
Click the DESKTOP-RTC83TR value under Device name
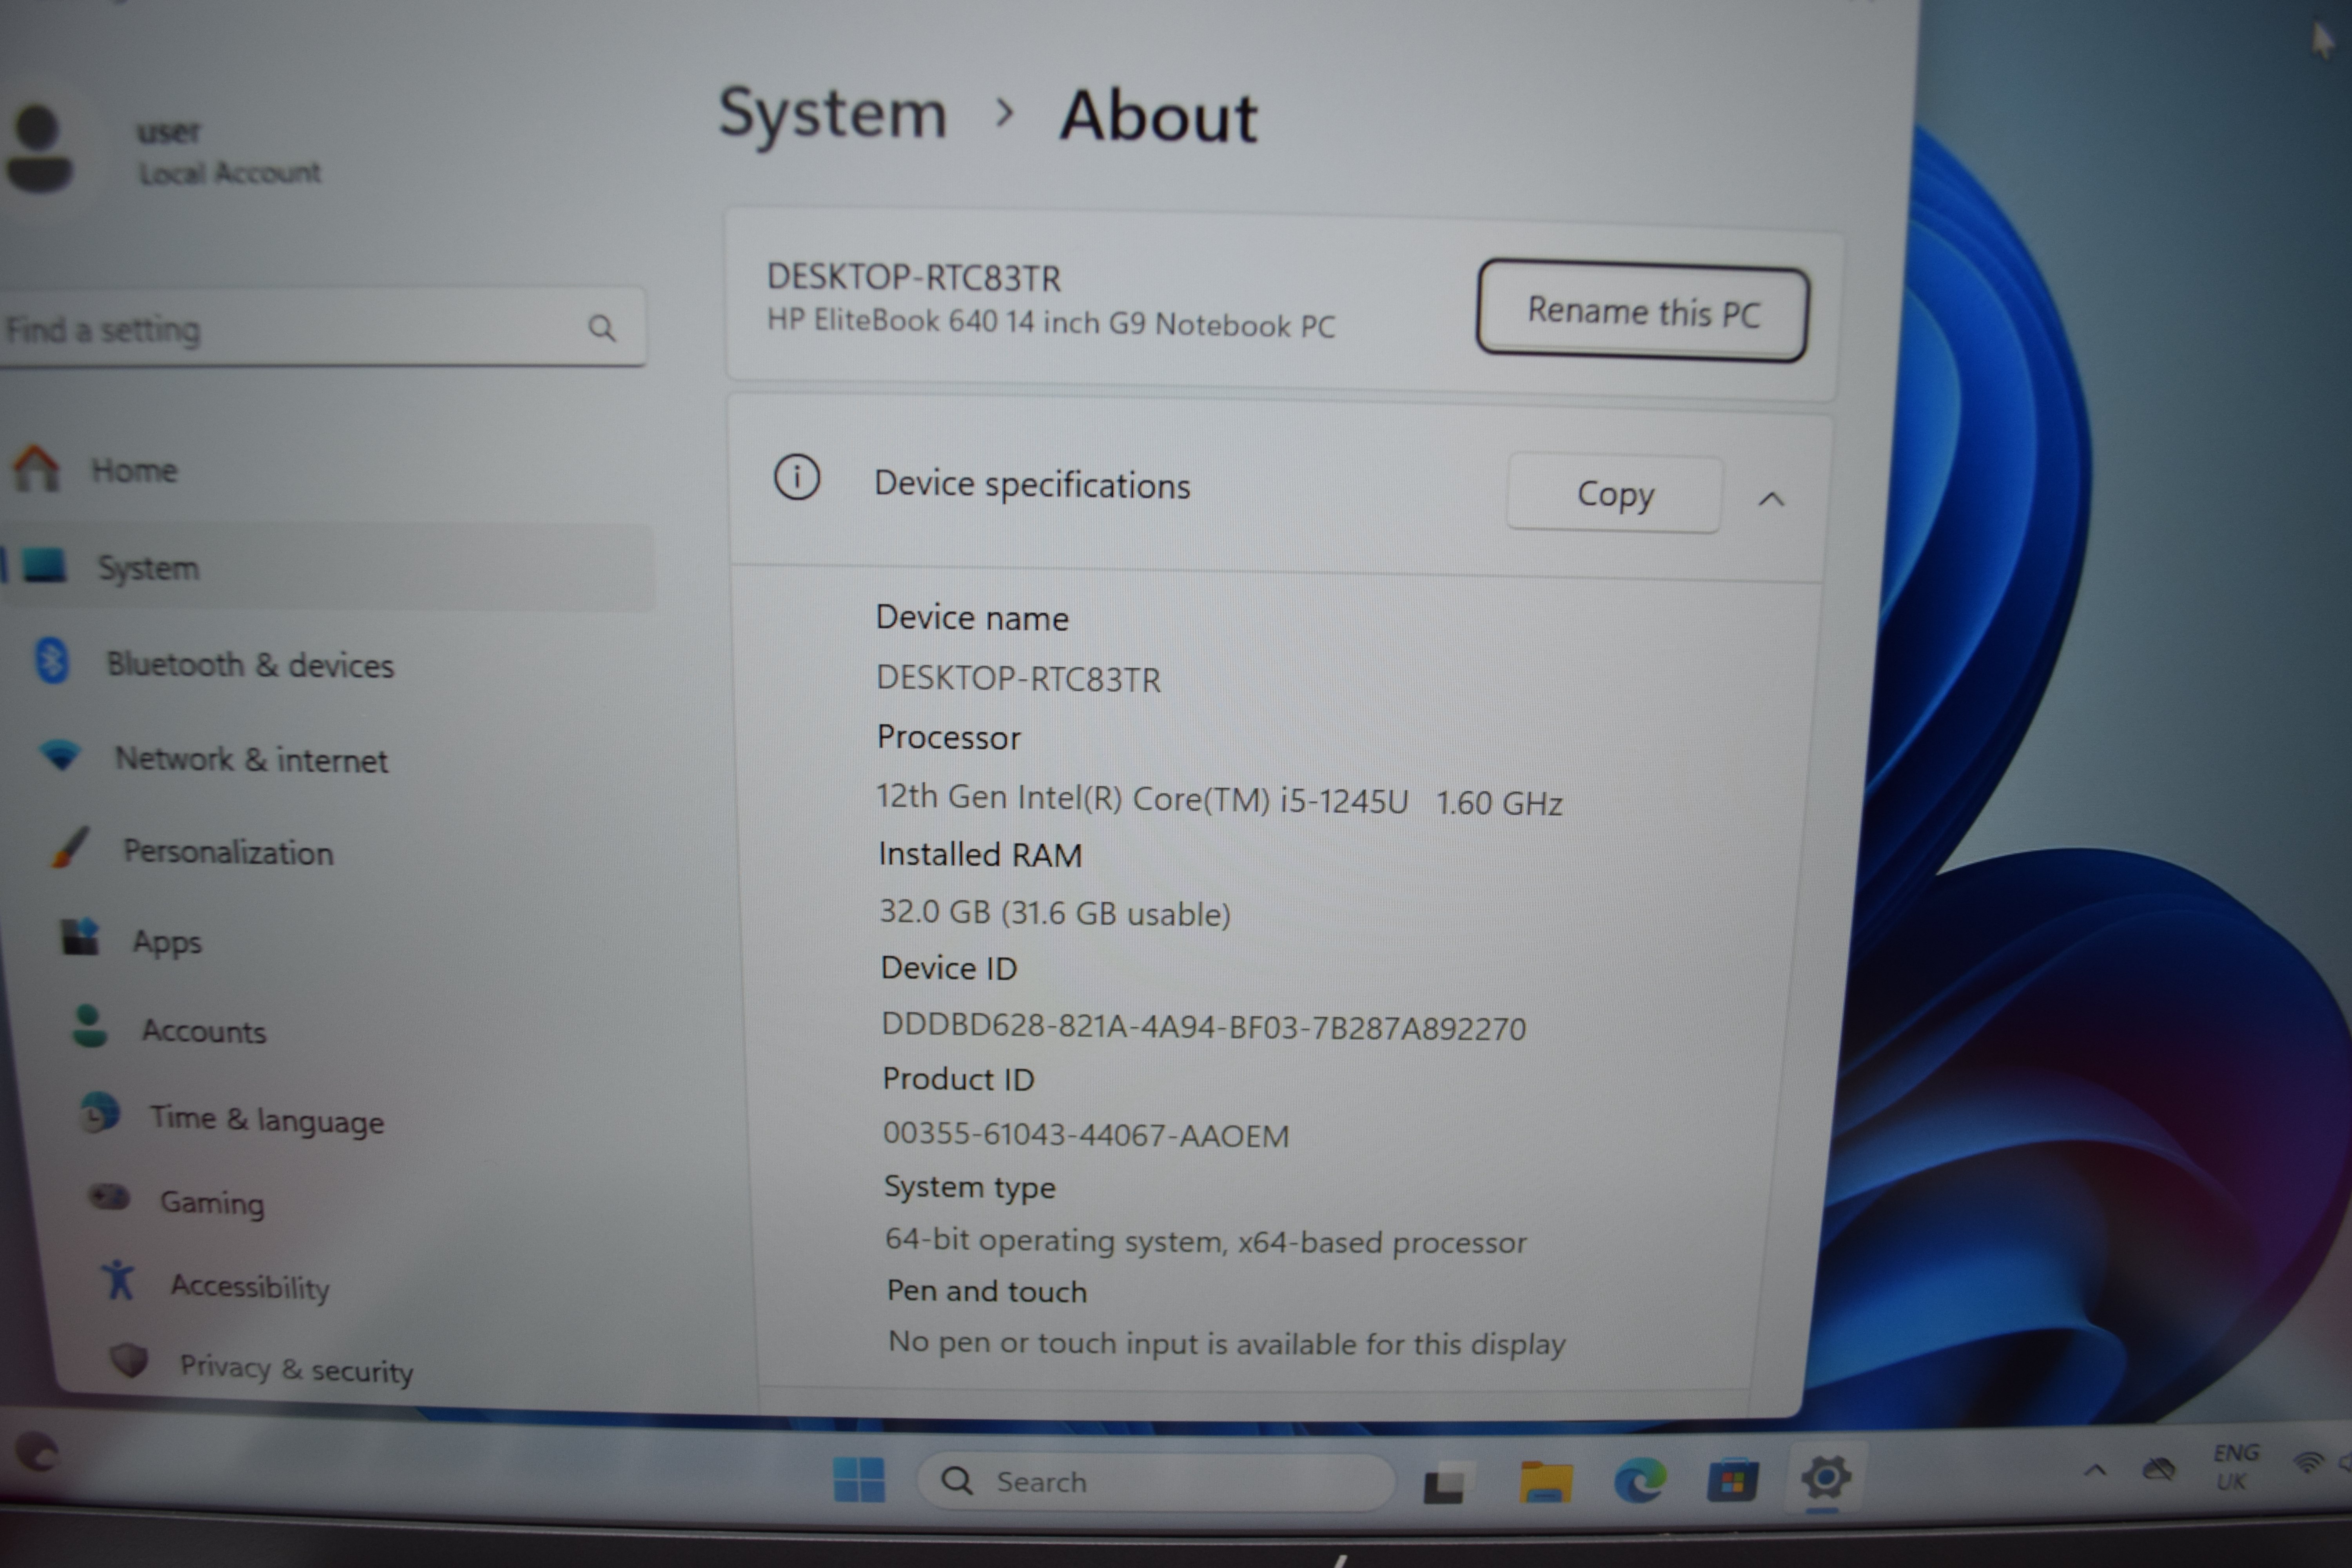point(1018,679)
